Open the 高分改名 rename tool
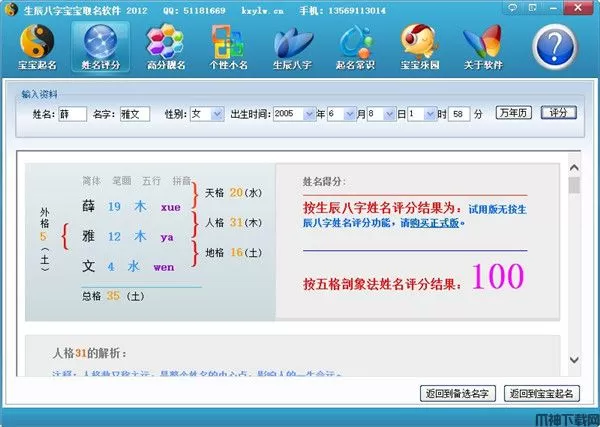Screen dimensions: 600x427 (x=165, y=47)
